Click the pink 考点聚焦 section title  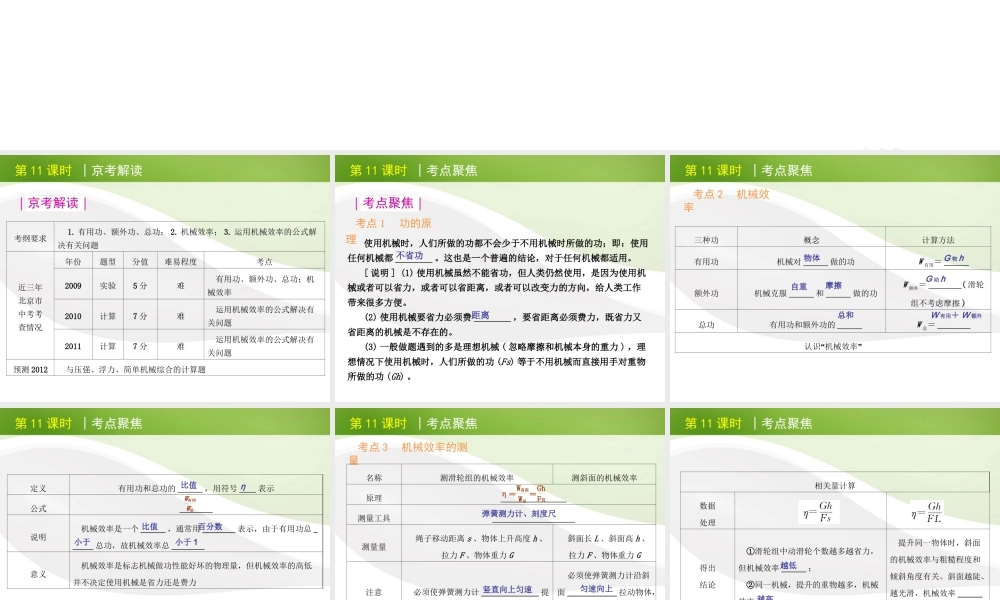pyautogui.click(x=389, y=203)
